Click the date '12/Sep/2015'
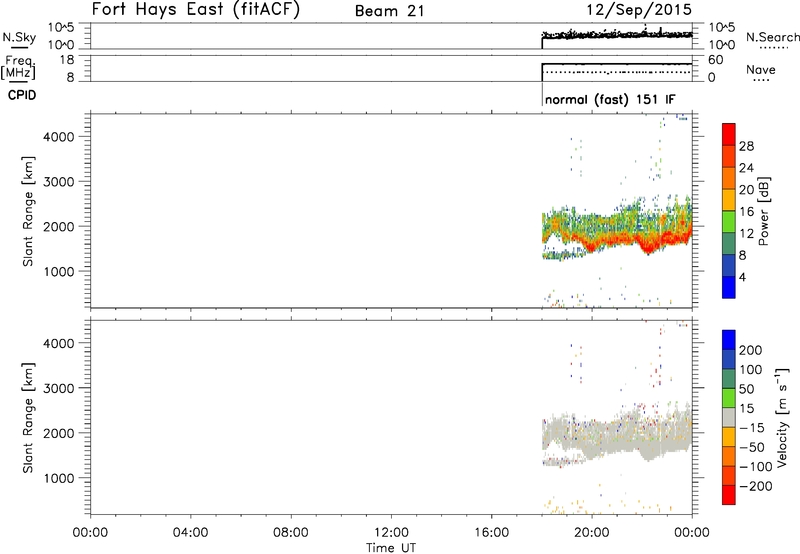Viewport: 800px width, 554px height. 639,10
